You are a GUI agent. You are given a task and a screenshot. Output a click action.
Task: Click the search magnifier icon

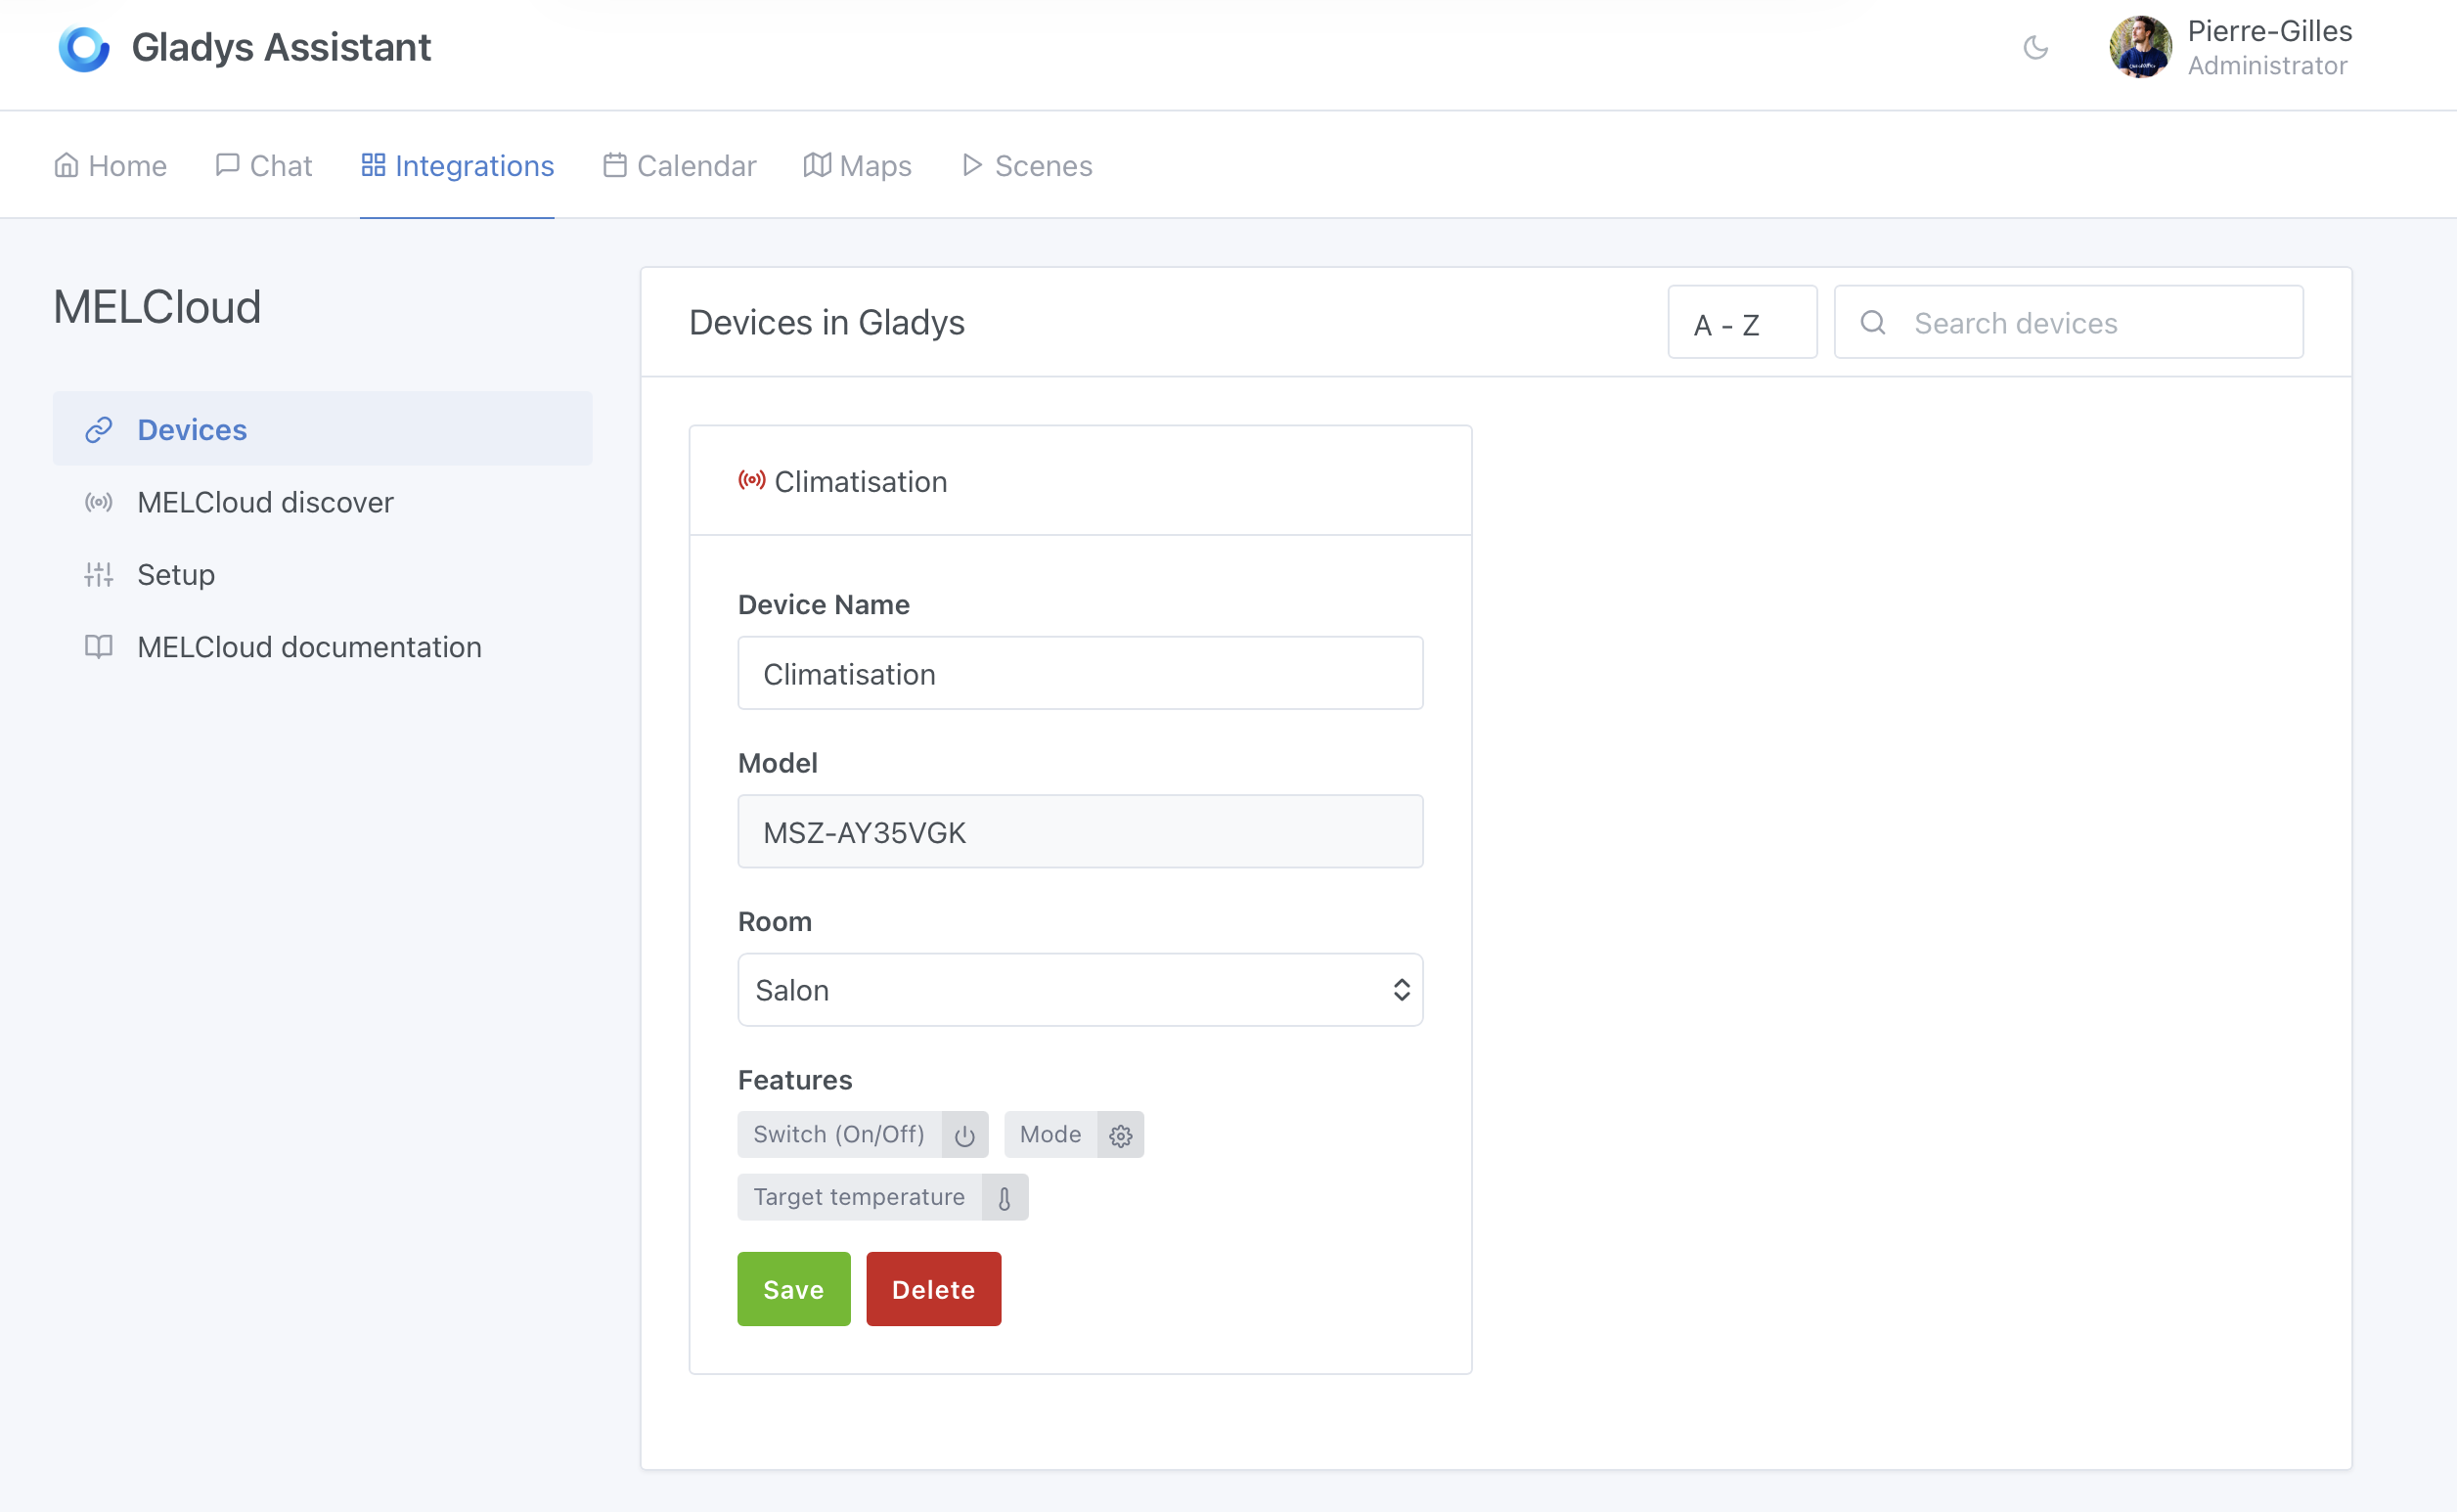coord(1873,322)
